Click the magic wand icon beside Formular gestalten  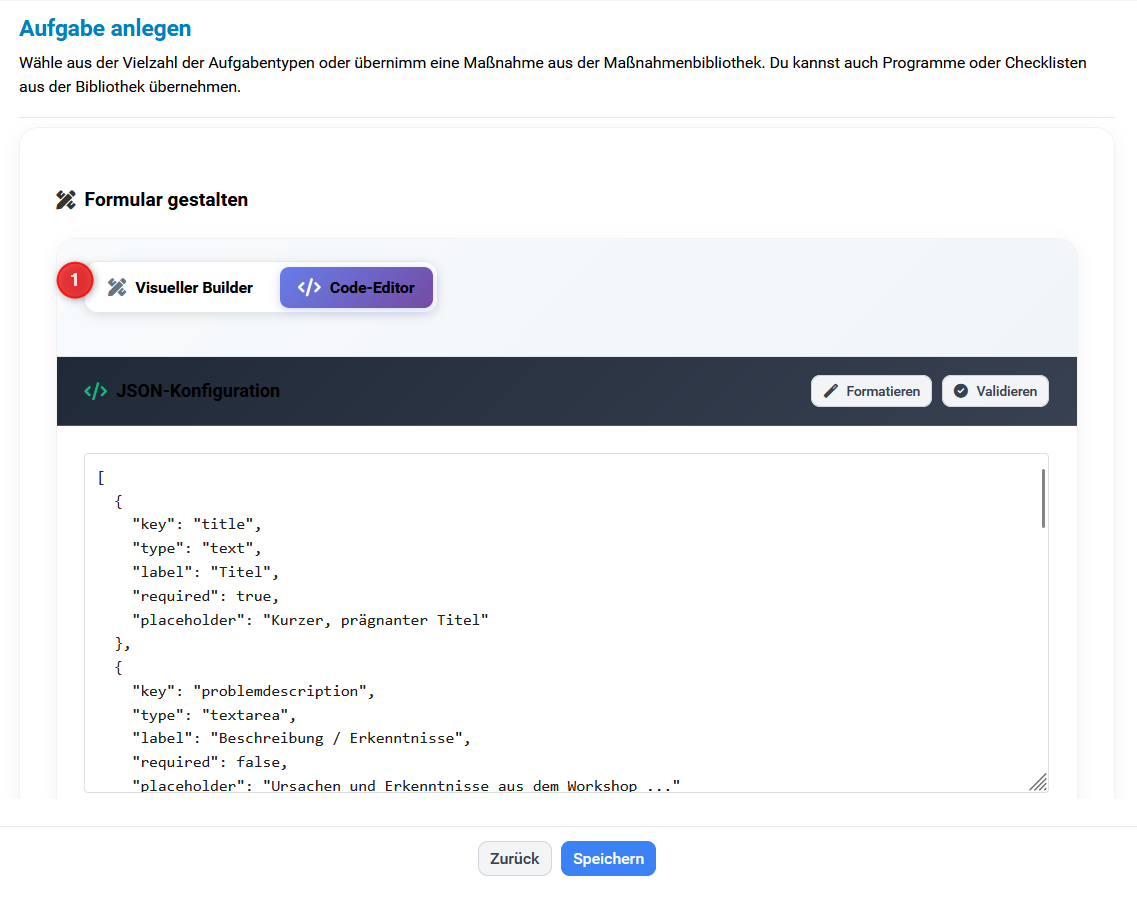click(x=64, y=199)
